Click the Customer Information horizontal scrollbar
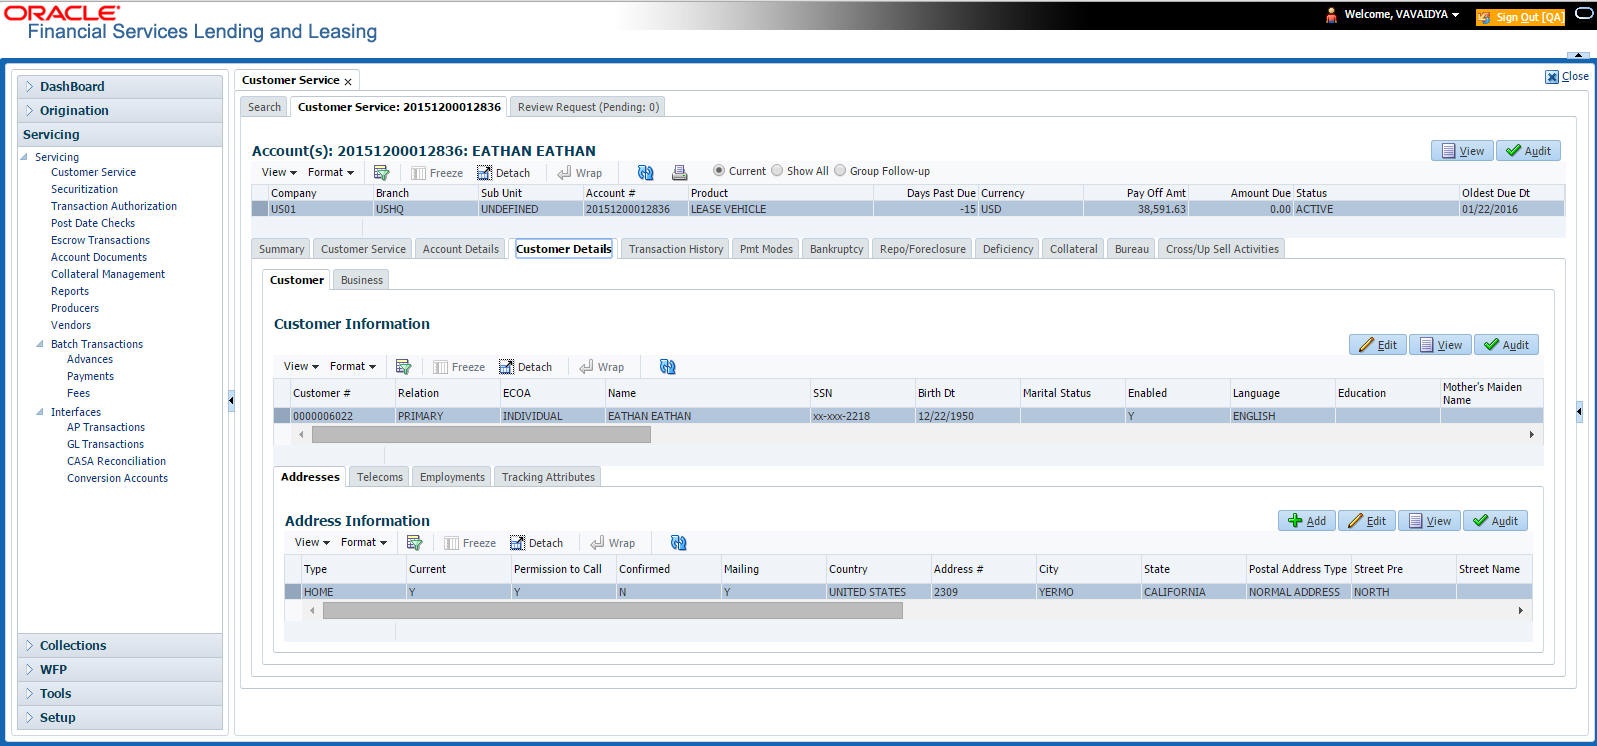1597x746 pixels. click(481, 435)
